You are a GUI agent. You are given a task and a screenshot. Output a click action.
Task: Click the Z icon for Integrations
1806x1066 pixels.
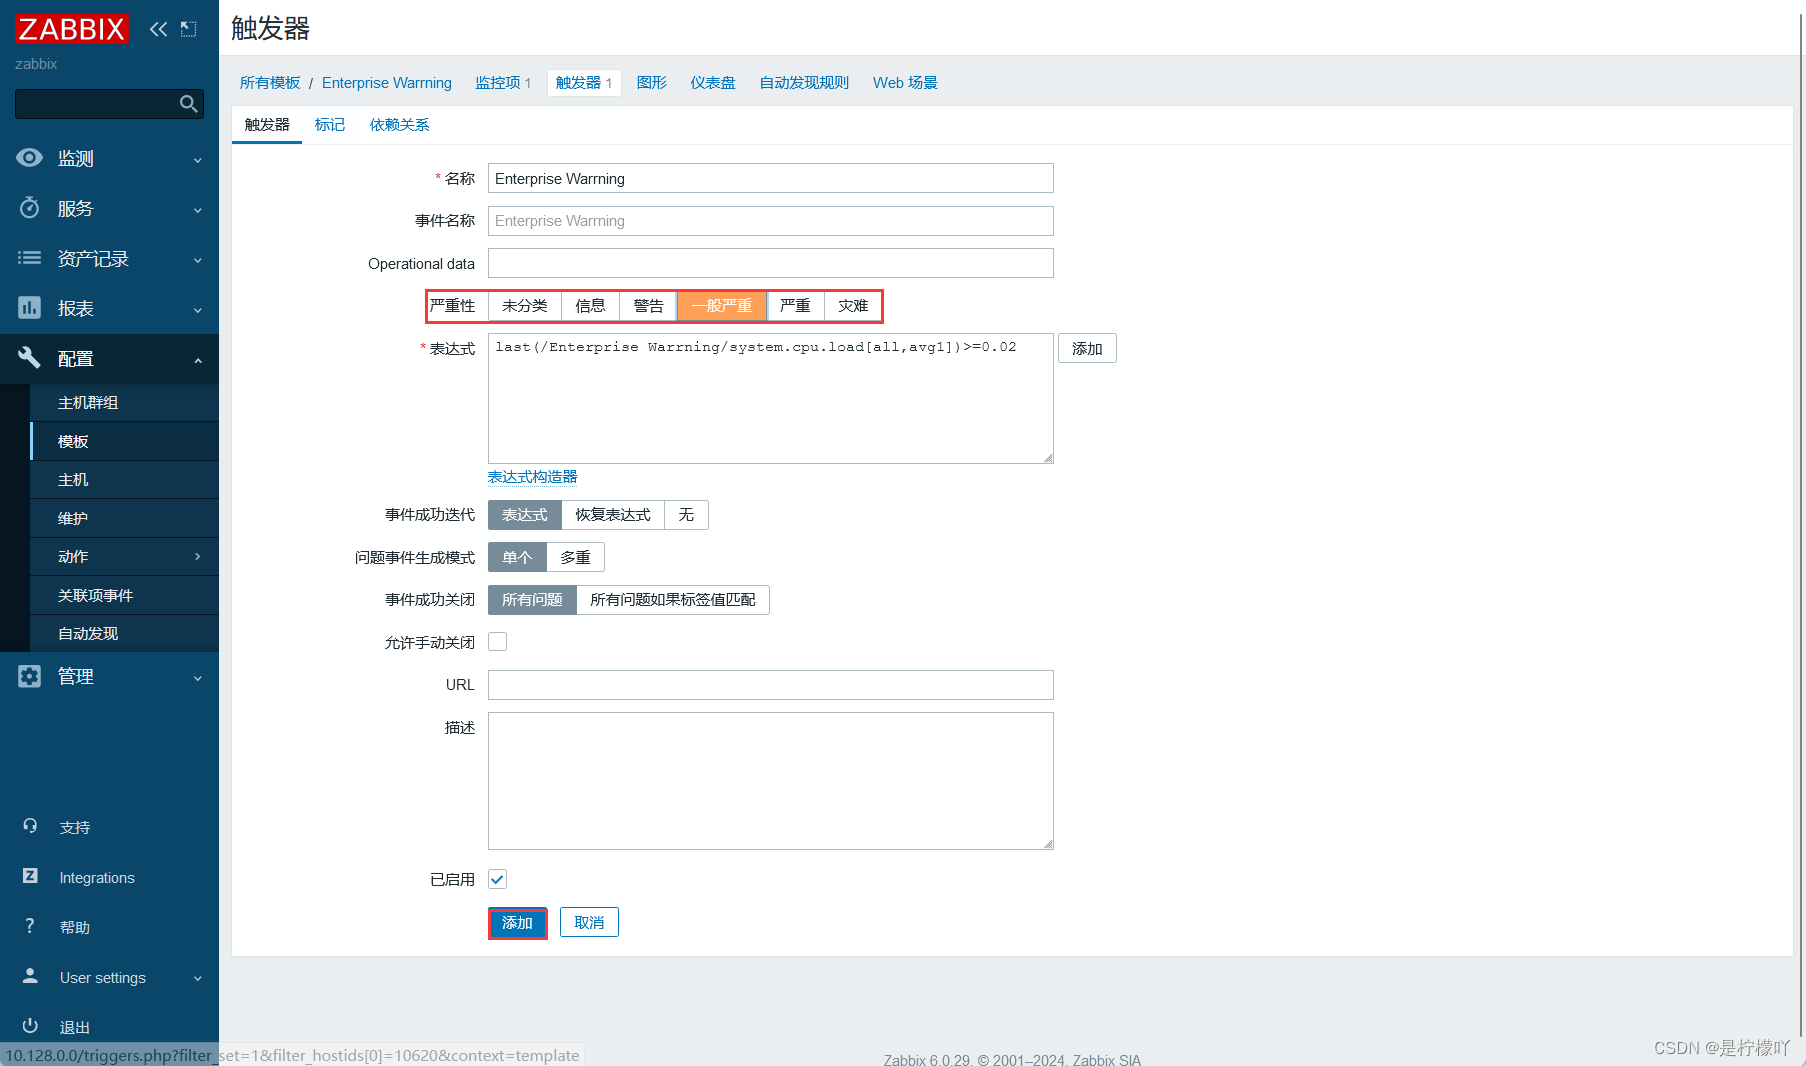point(30,876)
